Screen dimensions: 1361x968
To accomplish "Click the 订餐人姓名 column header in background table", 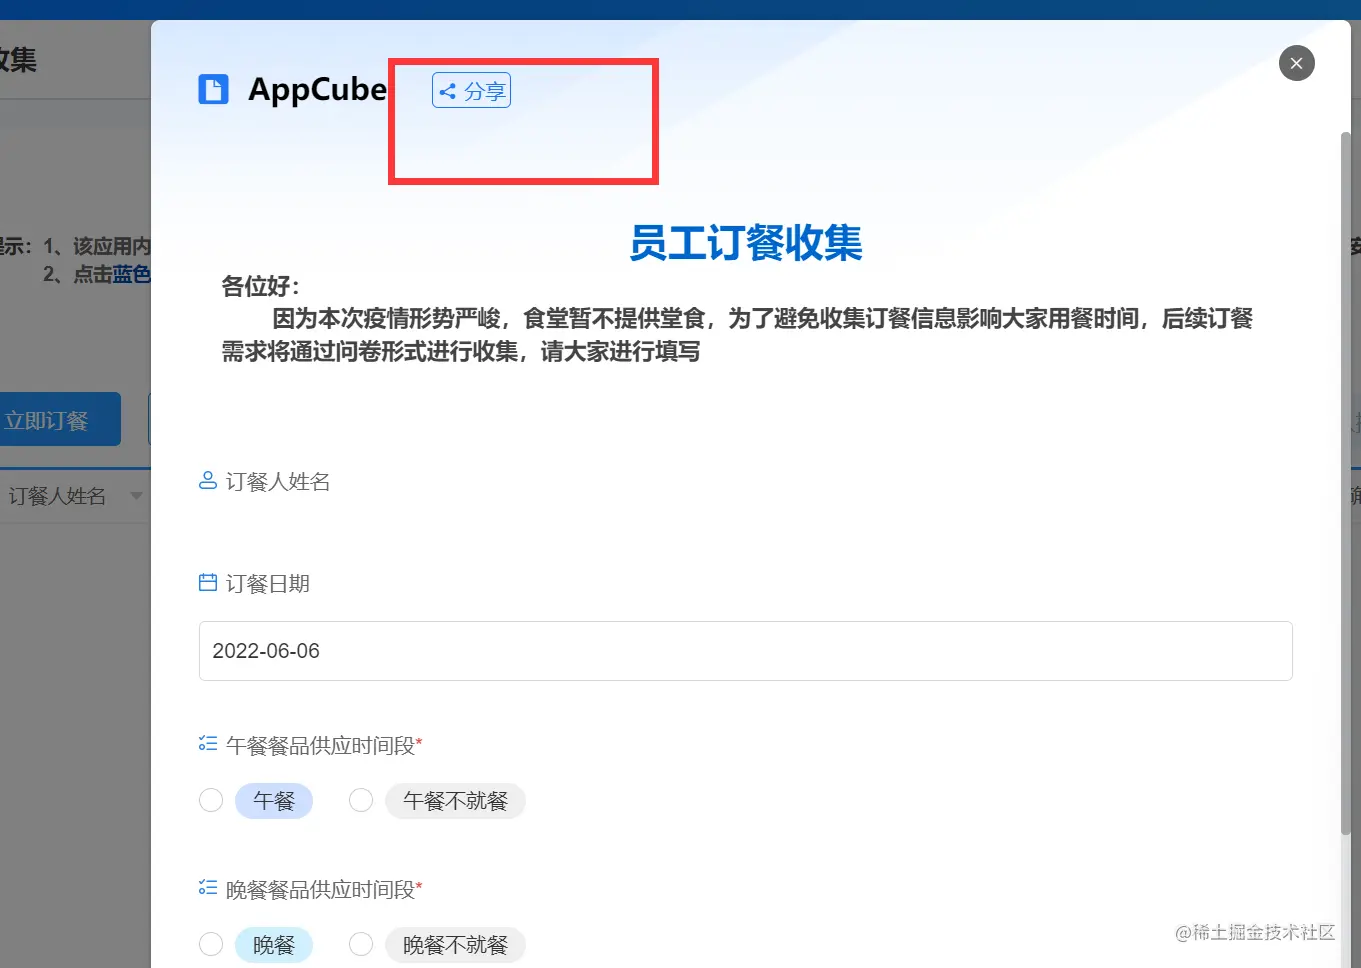I will (x=57, y=496).
